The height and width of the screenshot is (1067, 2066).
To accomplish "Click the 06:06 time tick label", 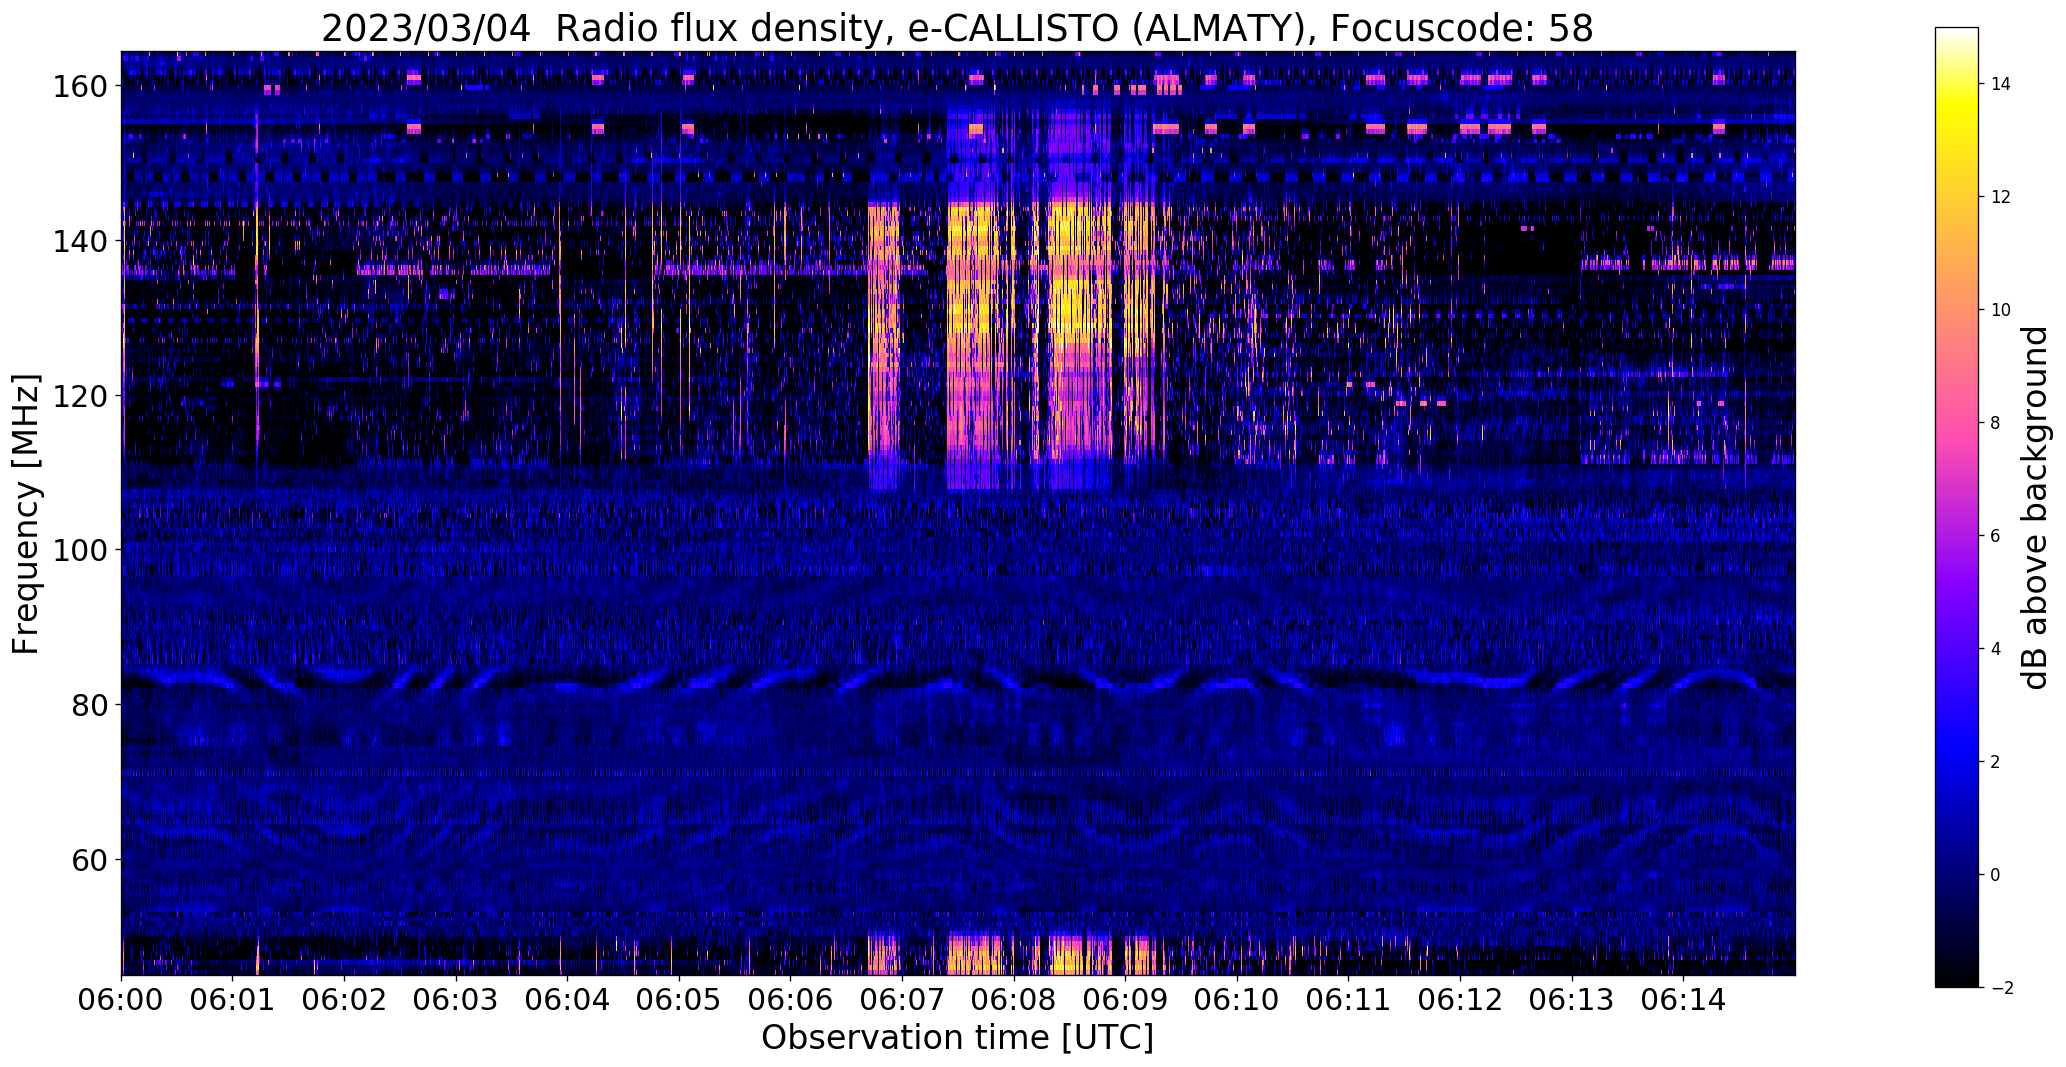I will 790,1001.
